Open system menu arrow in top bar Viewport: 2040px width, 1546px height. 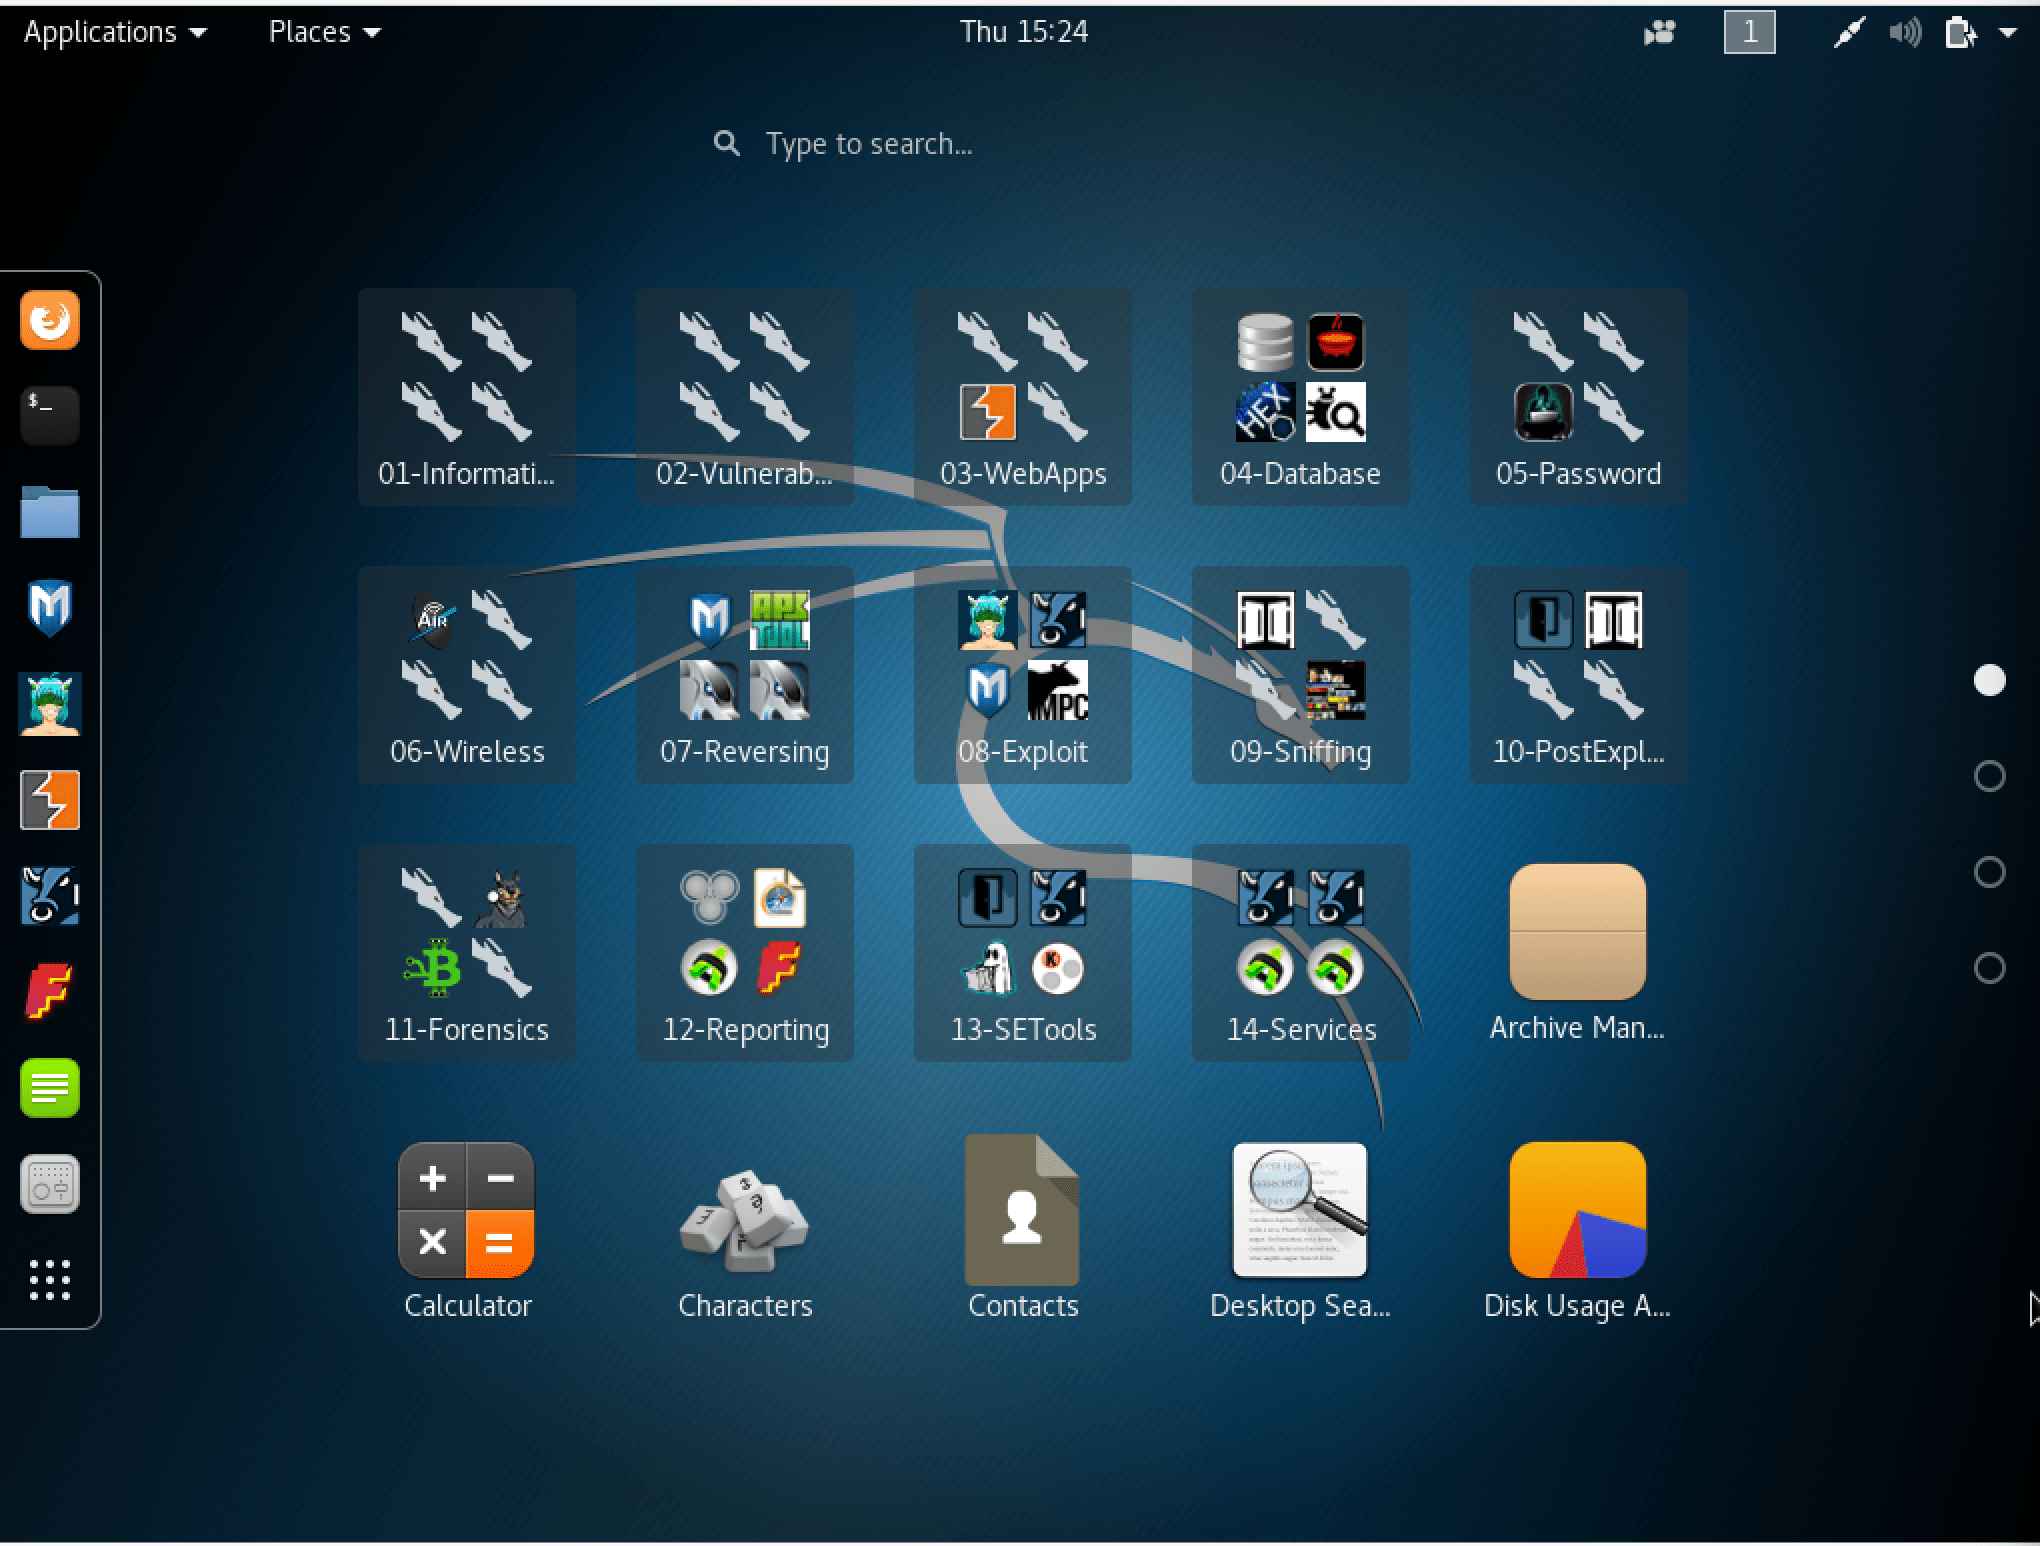tap(2007, 33)
